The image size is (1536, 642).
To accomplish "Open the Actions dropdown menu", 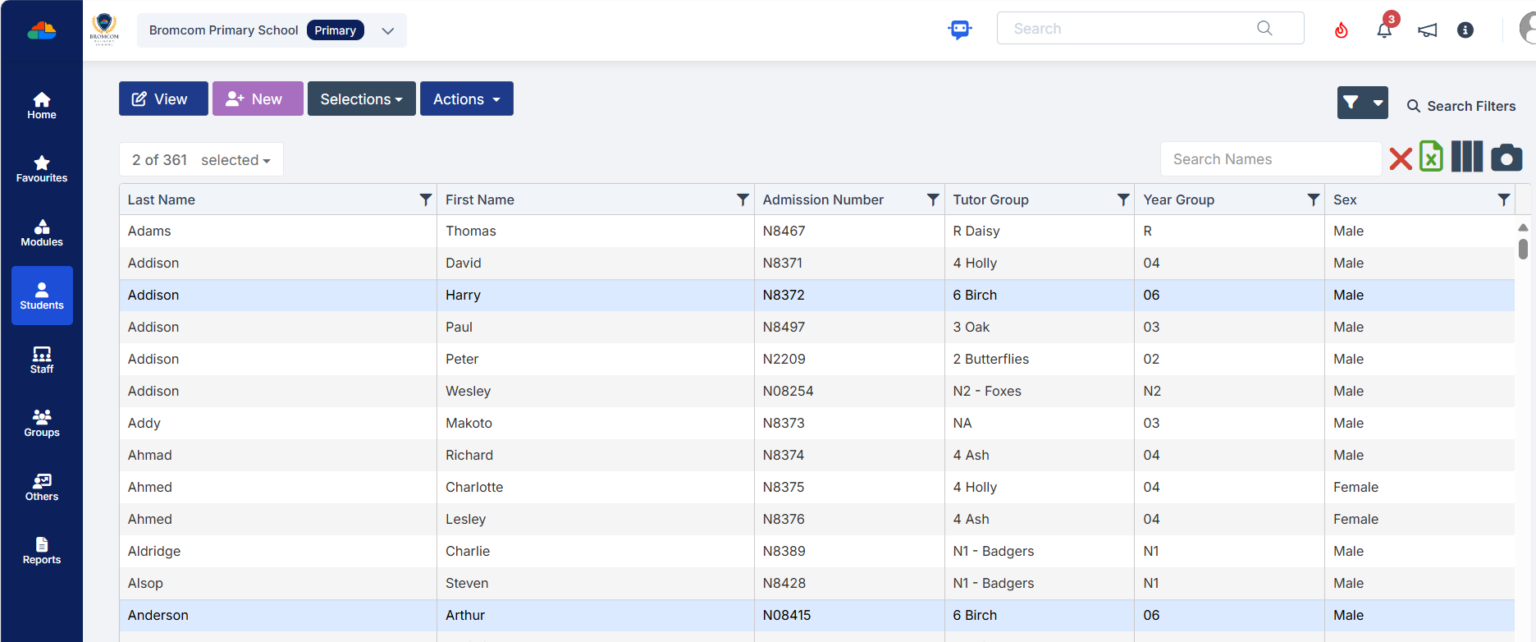I will pos(466,99).
